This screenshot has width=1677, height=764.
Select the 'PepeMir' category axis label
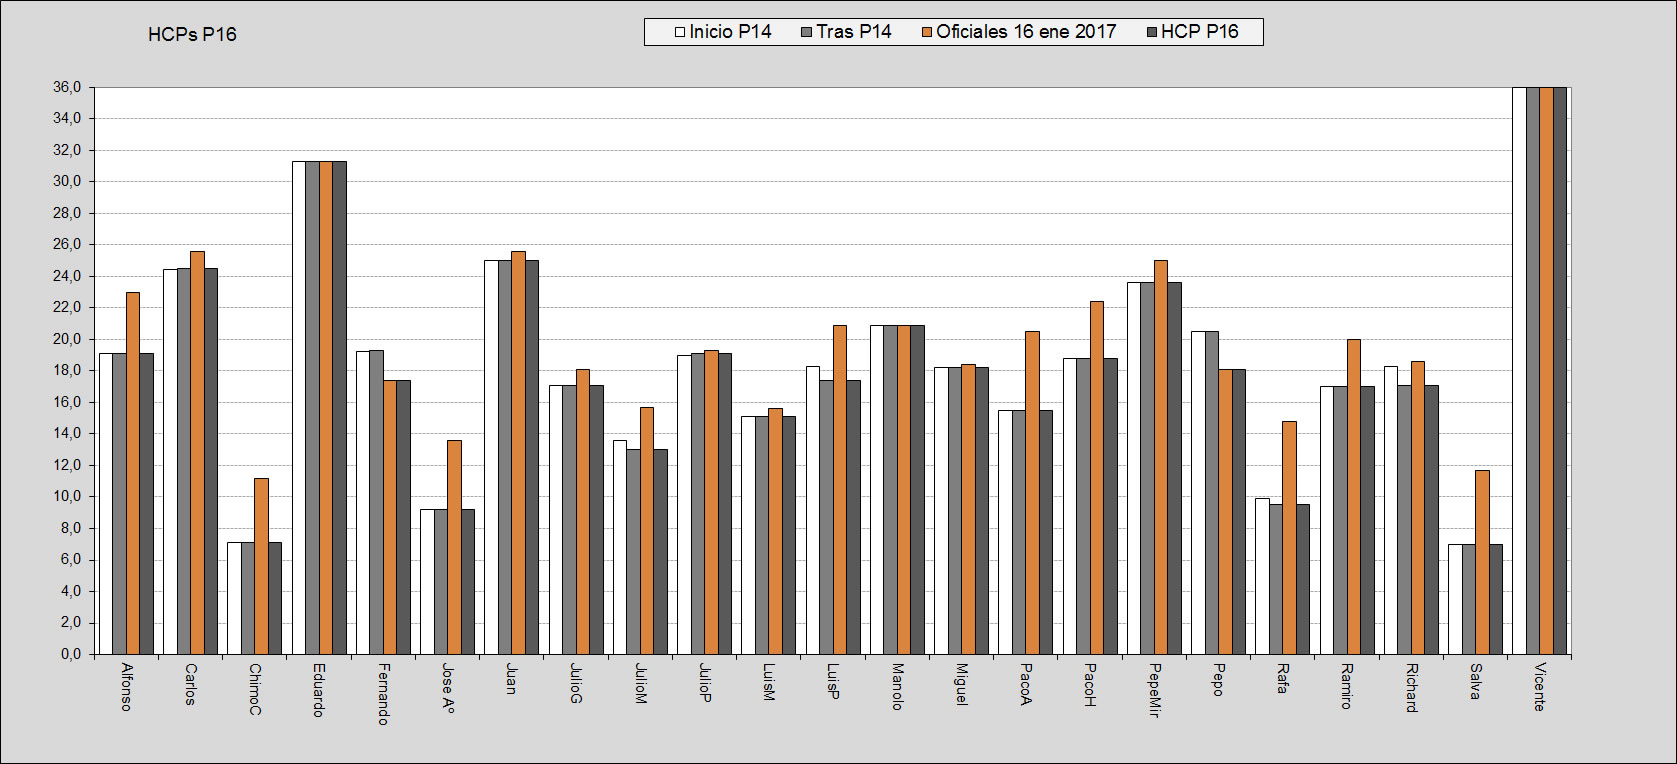coord(1154,690)
